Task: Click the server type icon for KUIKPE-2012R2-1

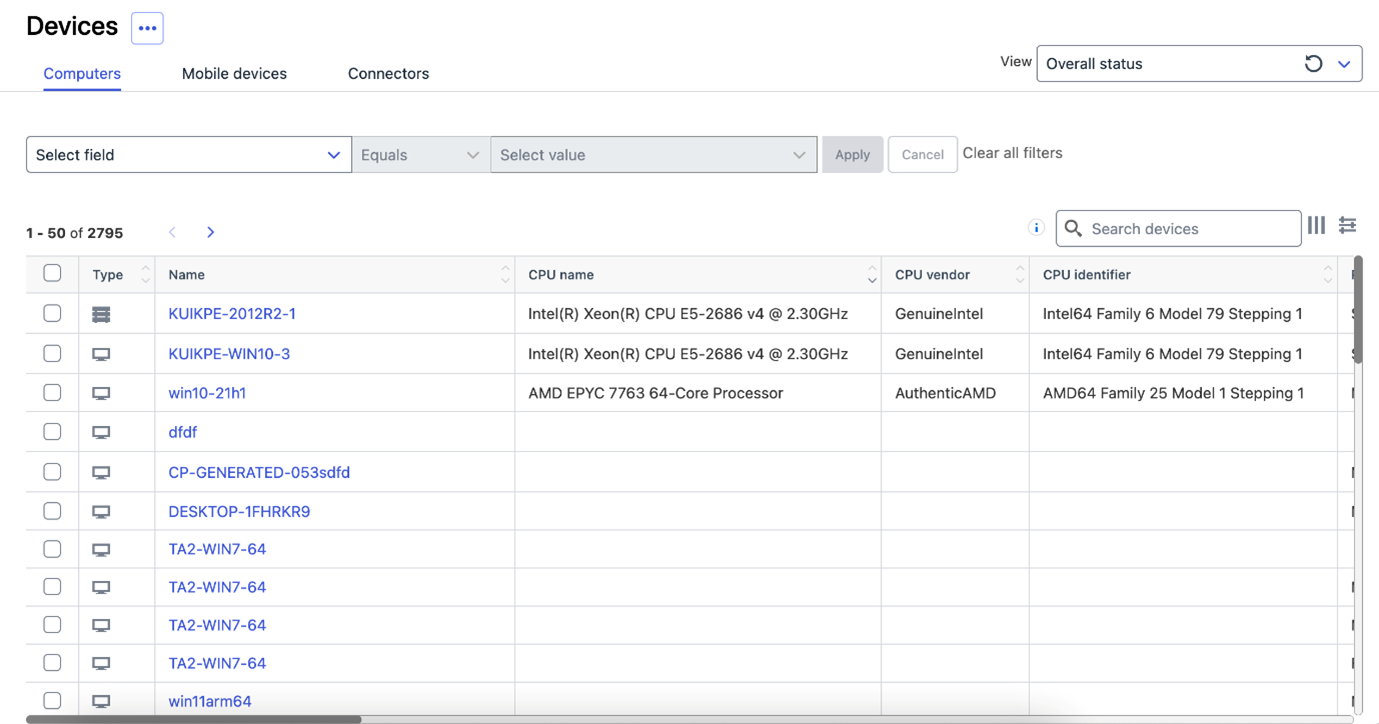Action: pyautogui.click(x=101, y=314)
